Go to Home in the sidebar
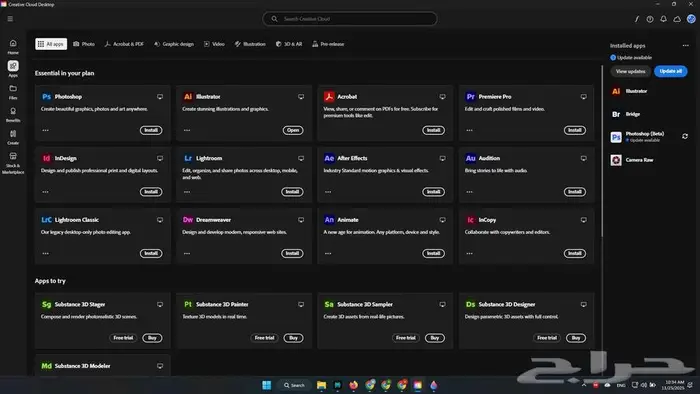700x394 pixels. (x=13, y=46)
